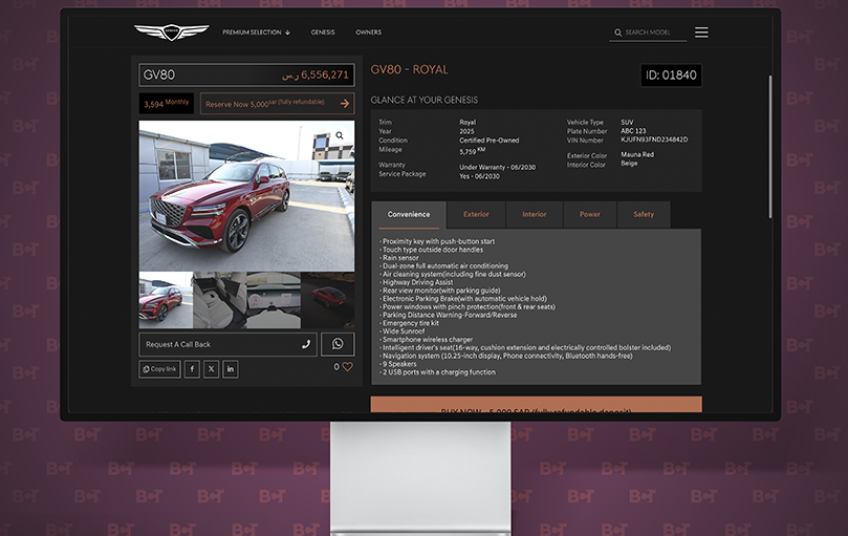Click the Wide Sunroof feature line
The image size is (848, 536).
pos(402,331)
